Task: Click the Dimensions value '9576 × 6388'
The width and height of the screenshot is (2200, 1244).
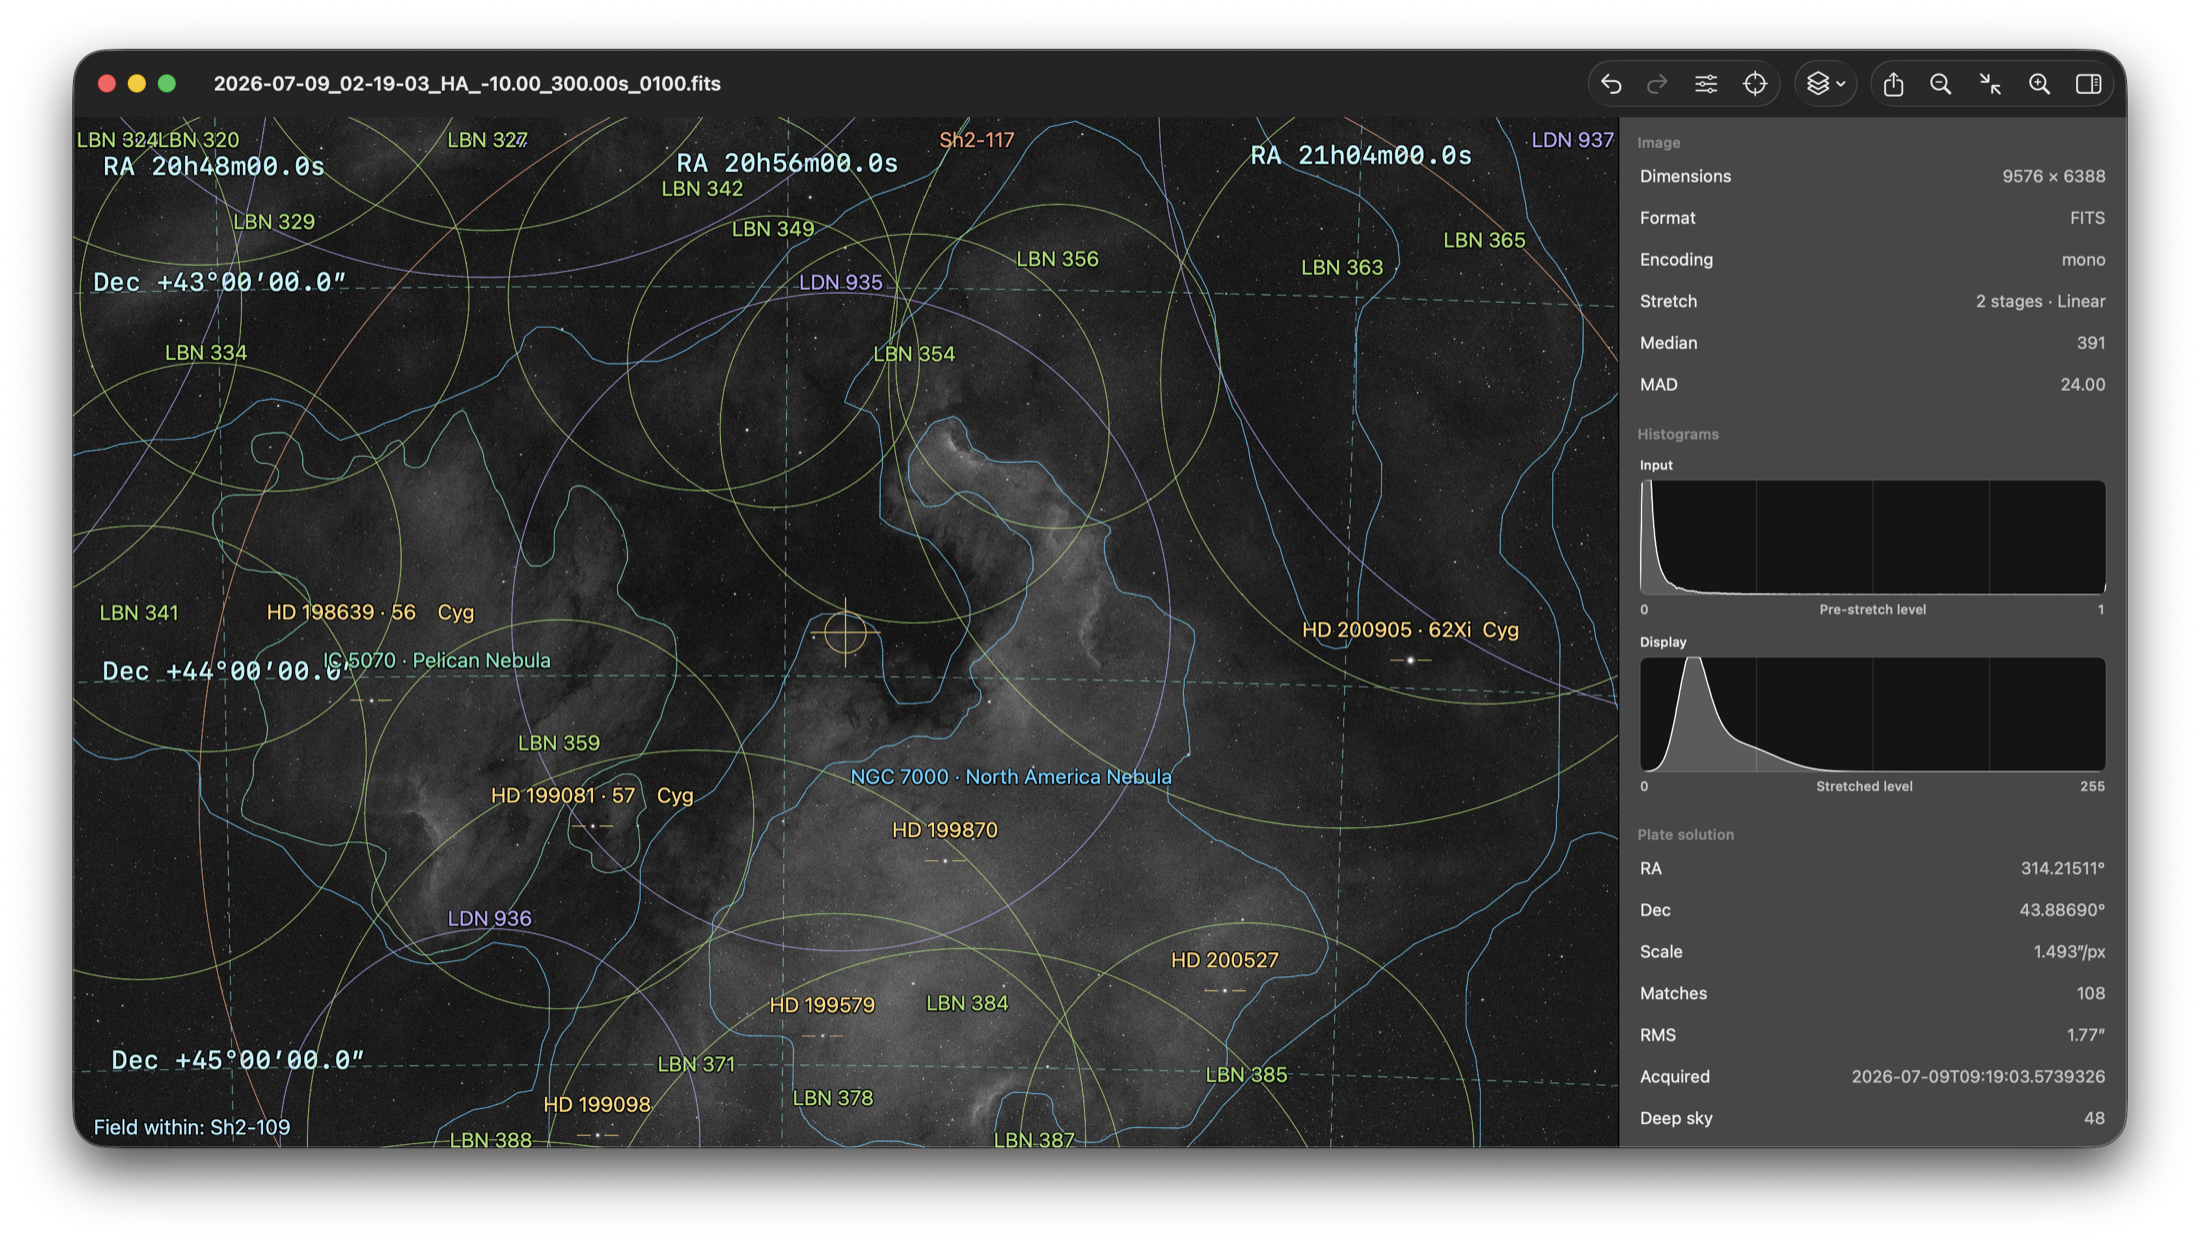Action: 2053,176
